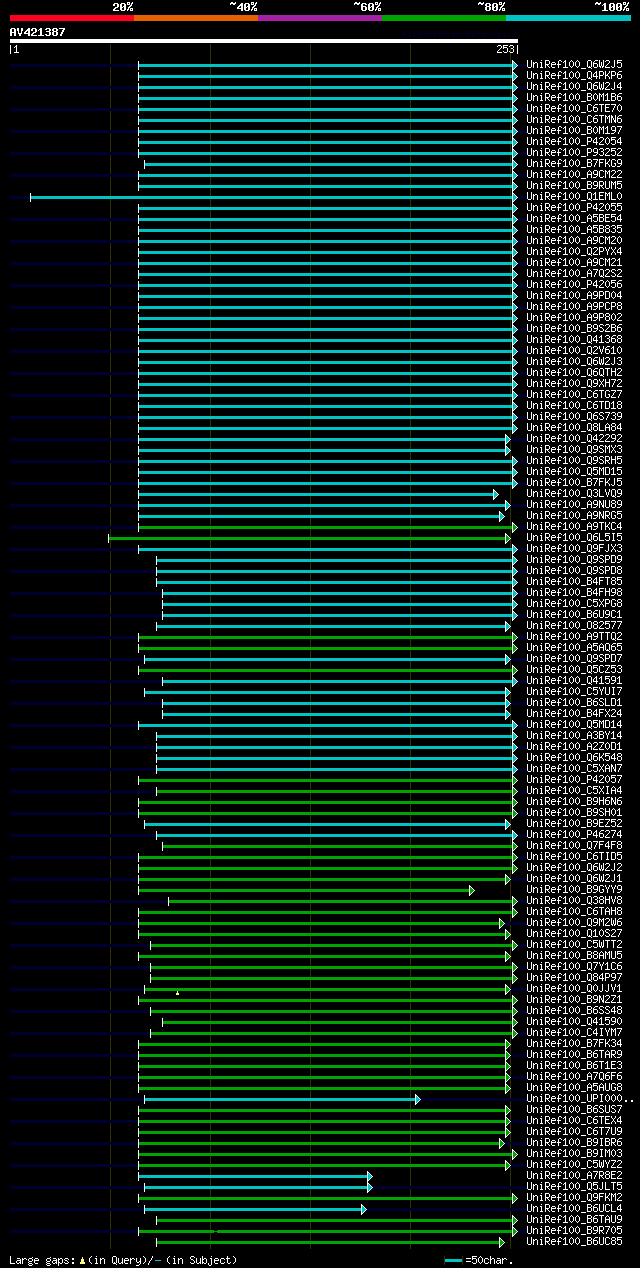Image resolution: width=640 pixels, height=1268 pixels.
Task: Open hit UniRef100_B0M1B6
Action: click(574, 97)
